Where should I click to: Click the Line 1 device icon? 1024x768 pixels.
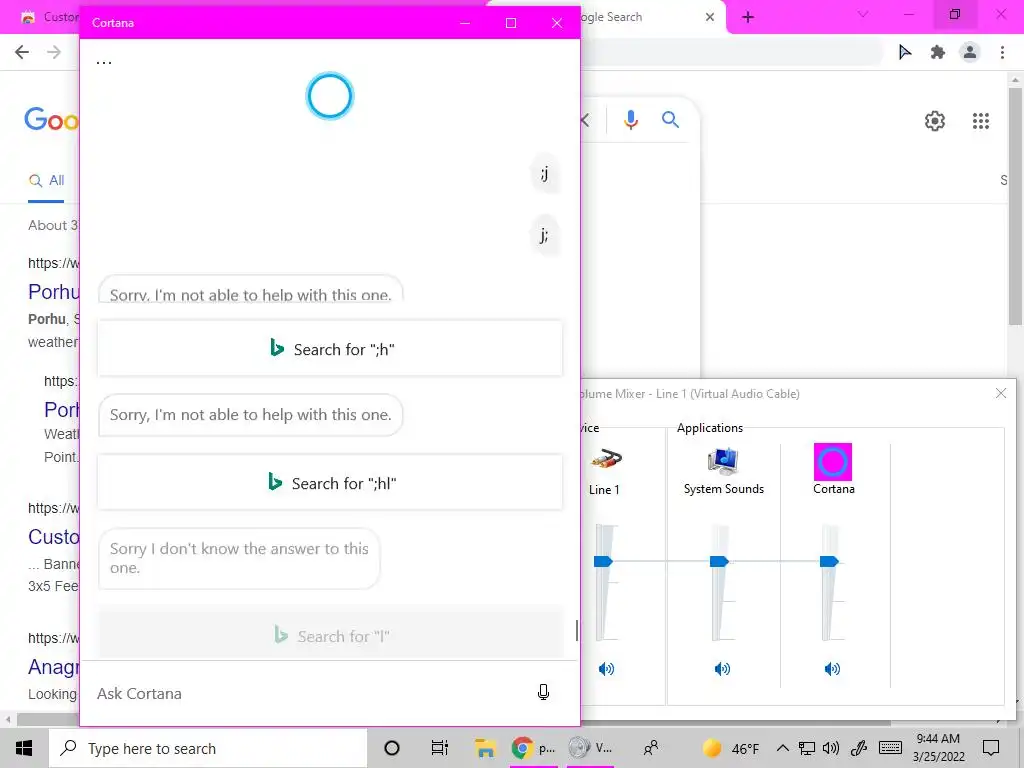click(605, 460)
